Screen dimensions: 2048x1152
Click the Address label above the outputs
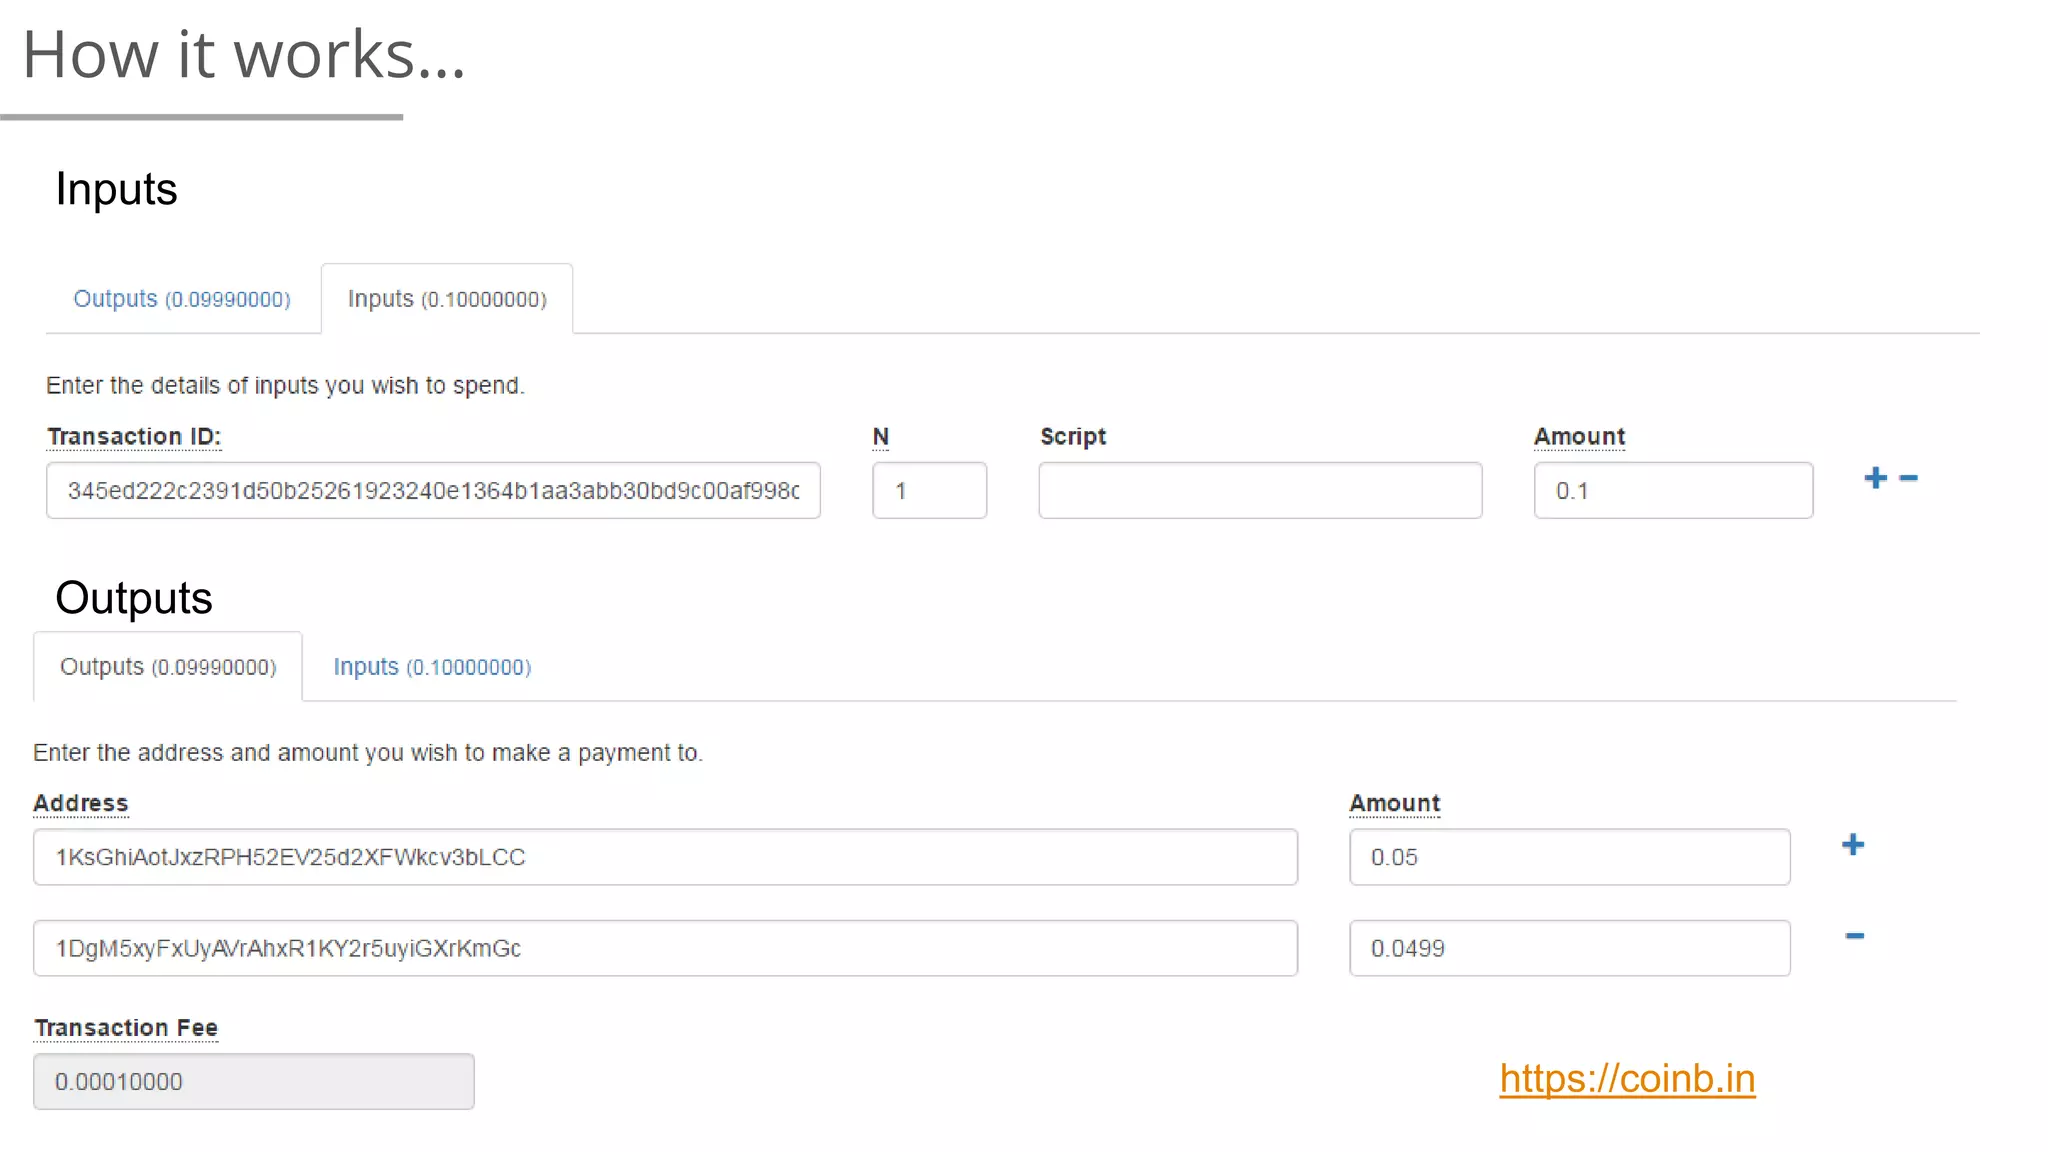click(81, 804)
